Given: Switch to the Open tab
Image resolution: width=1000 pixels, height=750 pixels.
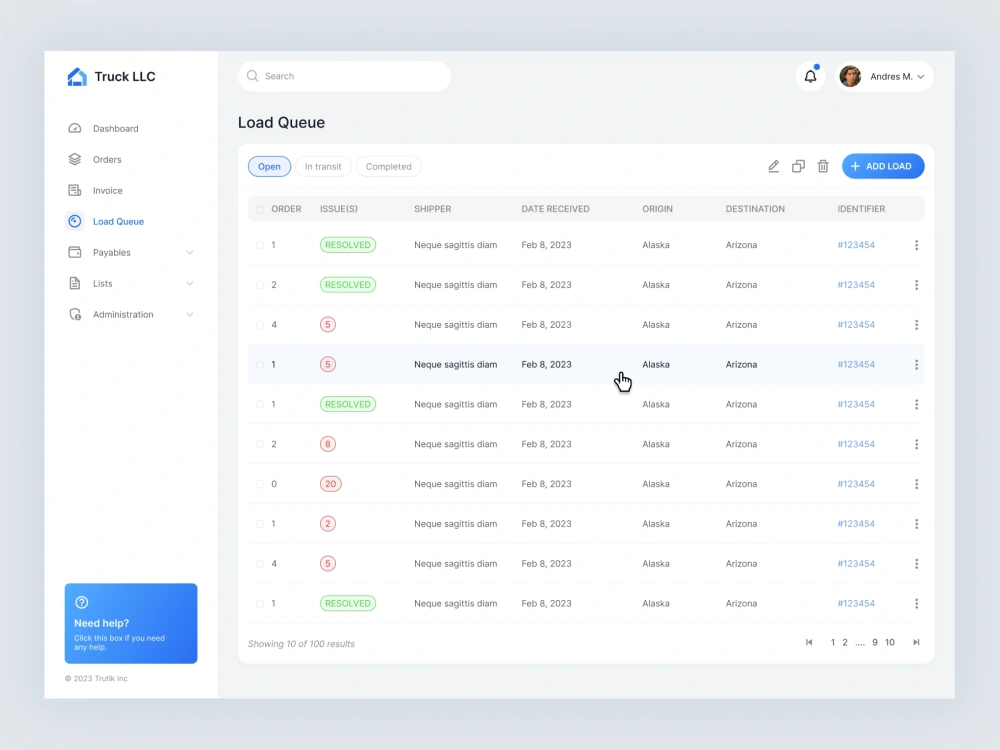Looking at the screenshot, I should [269, 166].
